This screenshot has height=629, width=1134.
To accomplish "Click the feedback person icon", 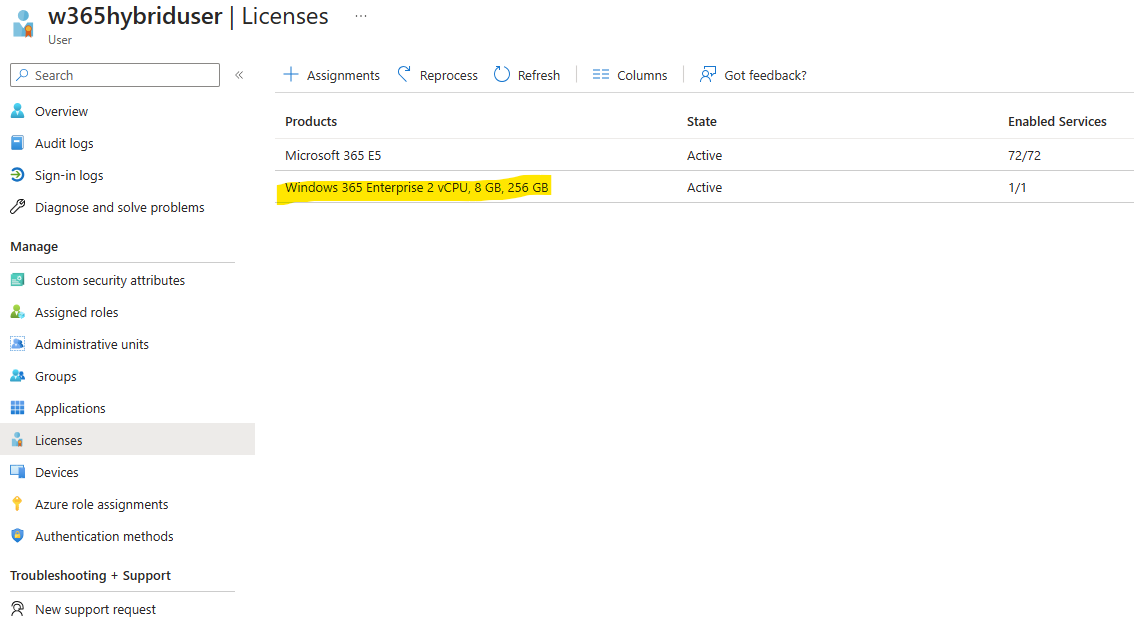I will (708, 74).
